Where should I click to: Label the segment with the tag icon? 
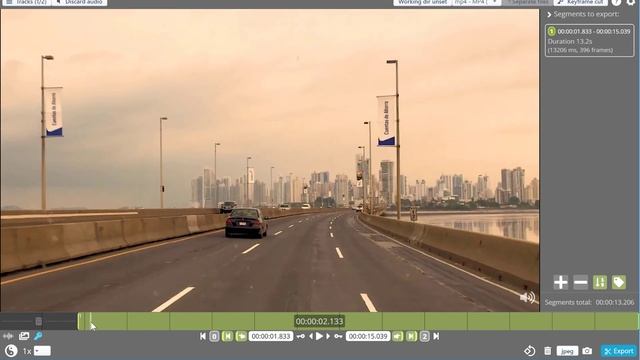pos(619,282)
